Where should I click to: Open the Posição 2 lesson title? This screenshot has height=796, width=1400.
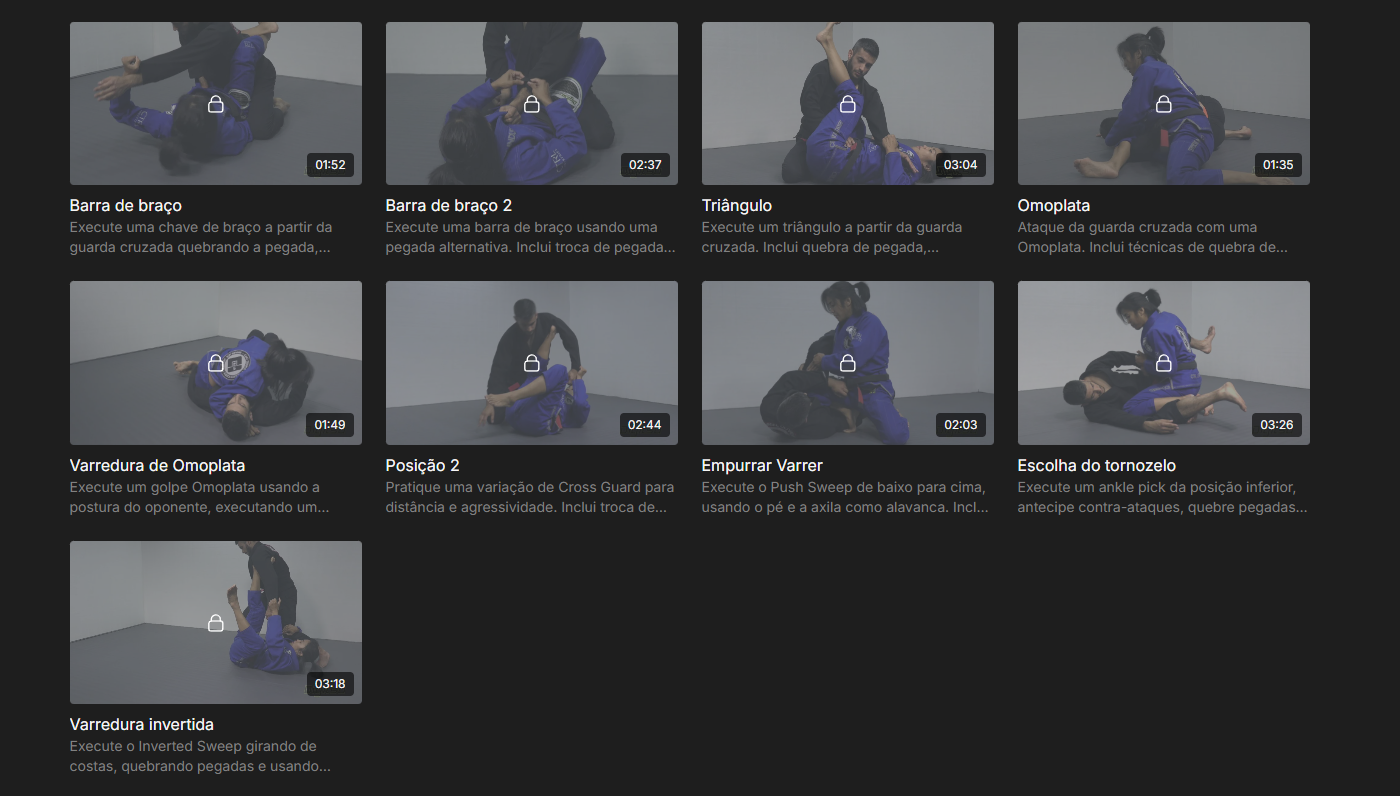pyautogui.click(x=422, y=466)
